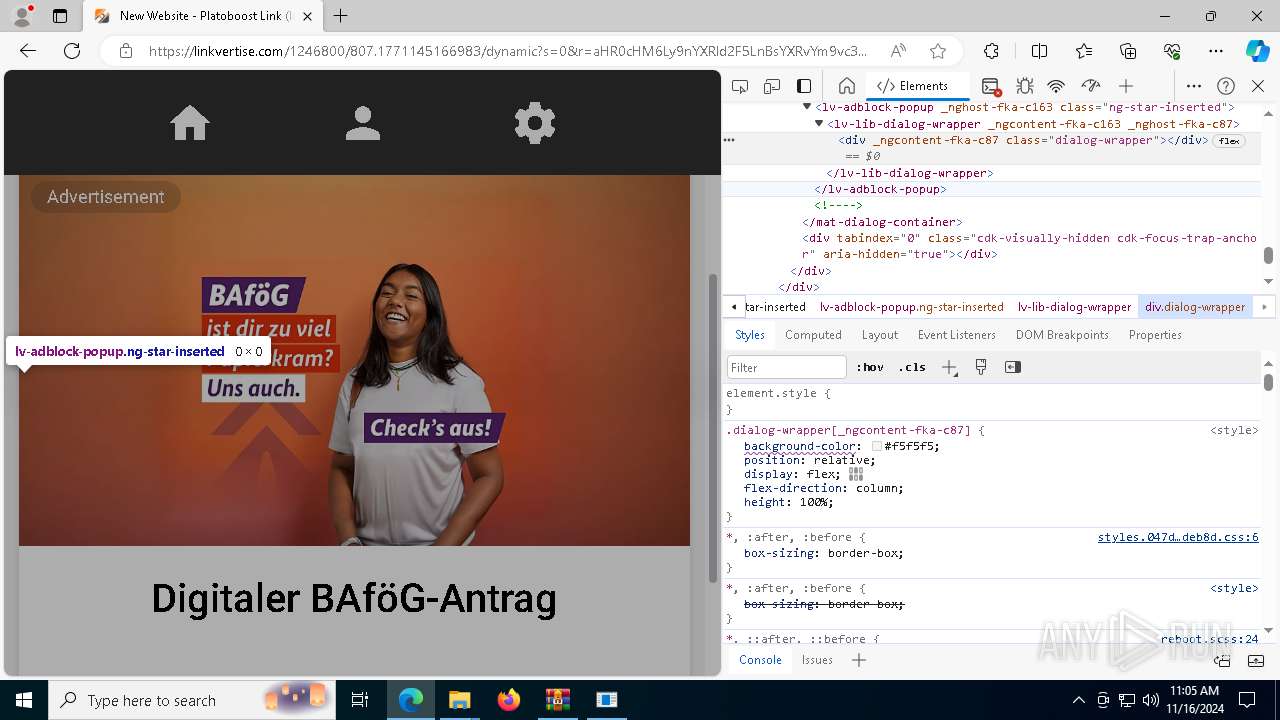Switch to the Computed tab
This screenshot has height=720, width=1280.
813,335
